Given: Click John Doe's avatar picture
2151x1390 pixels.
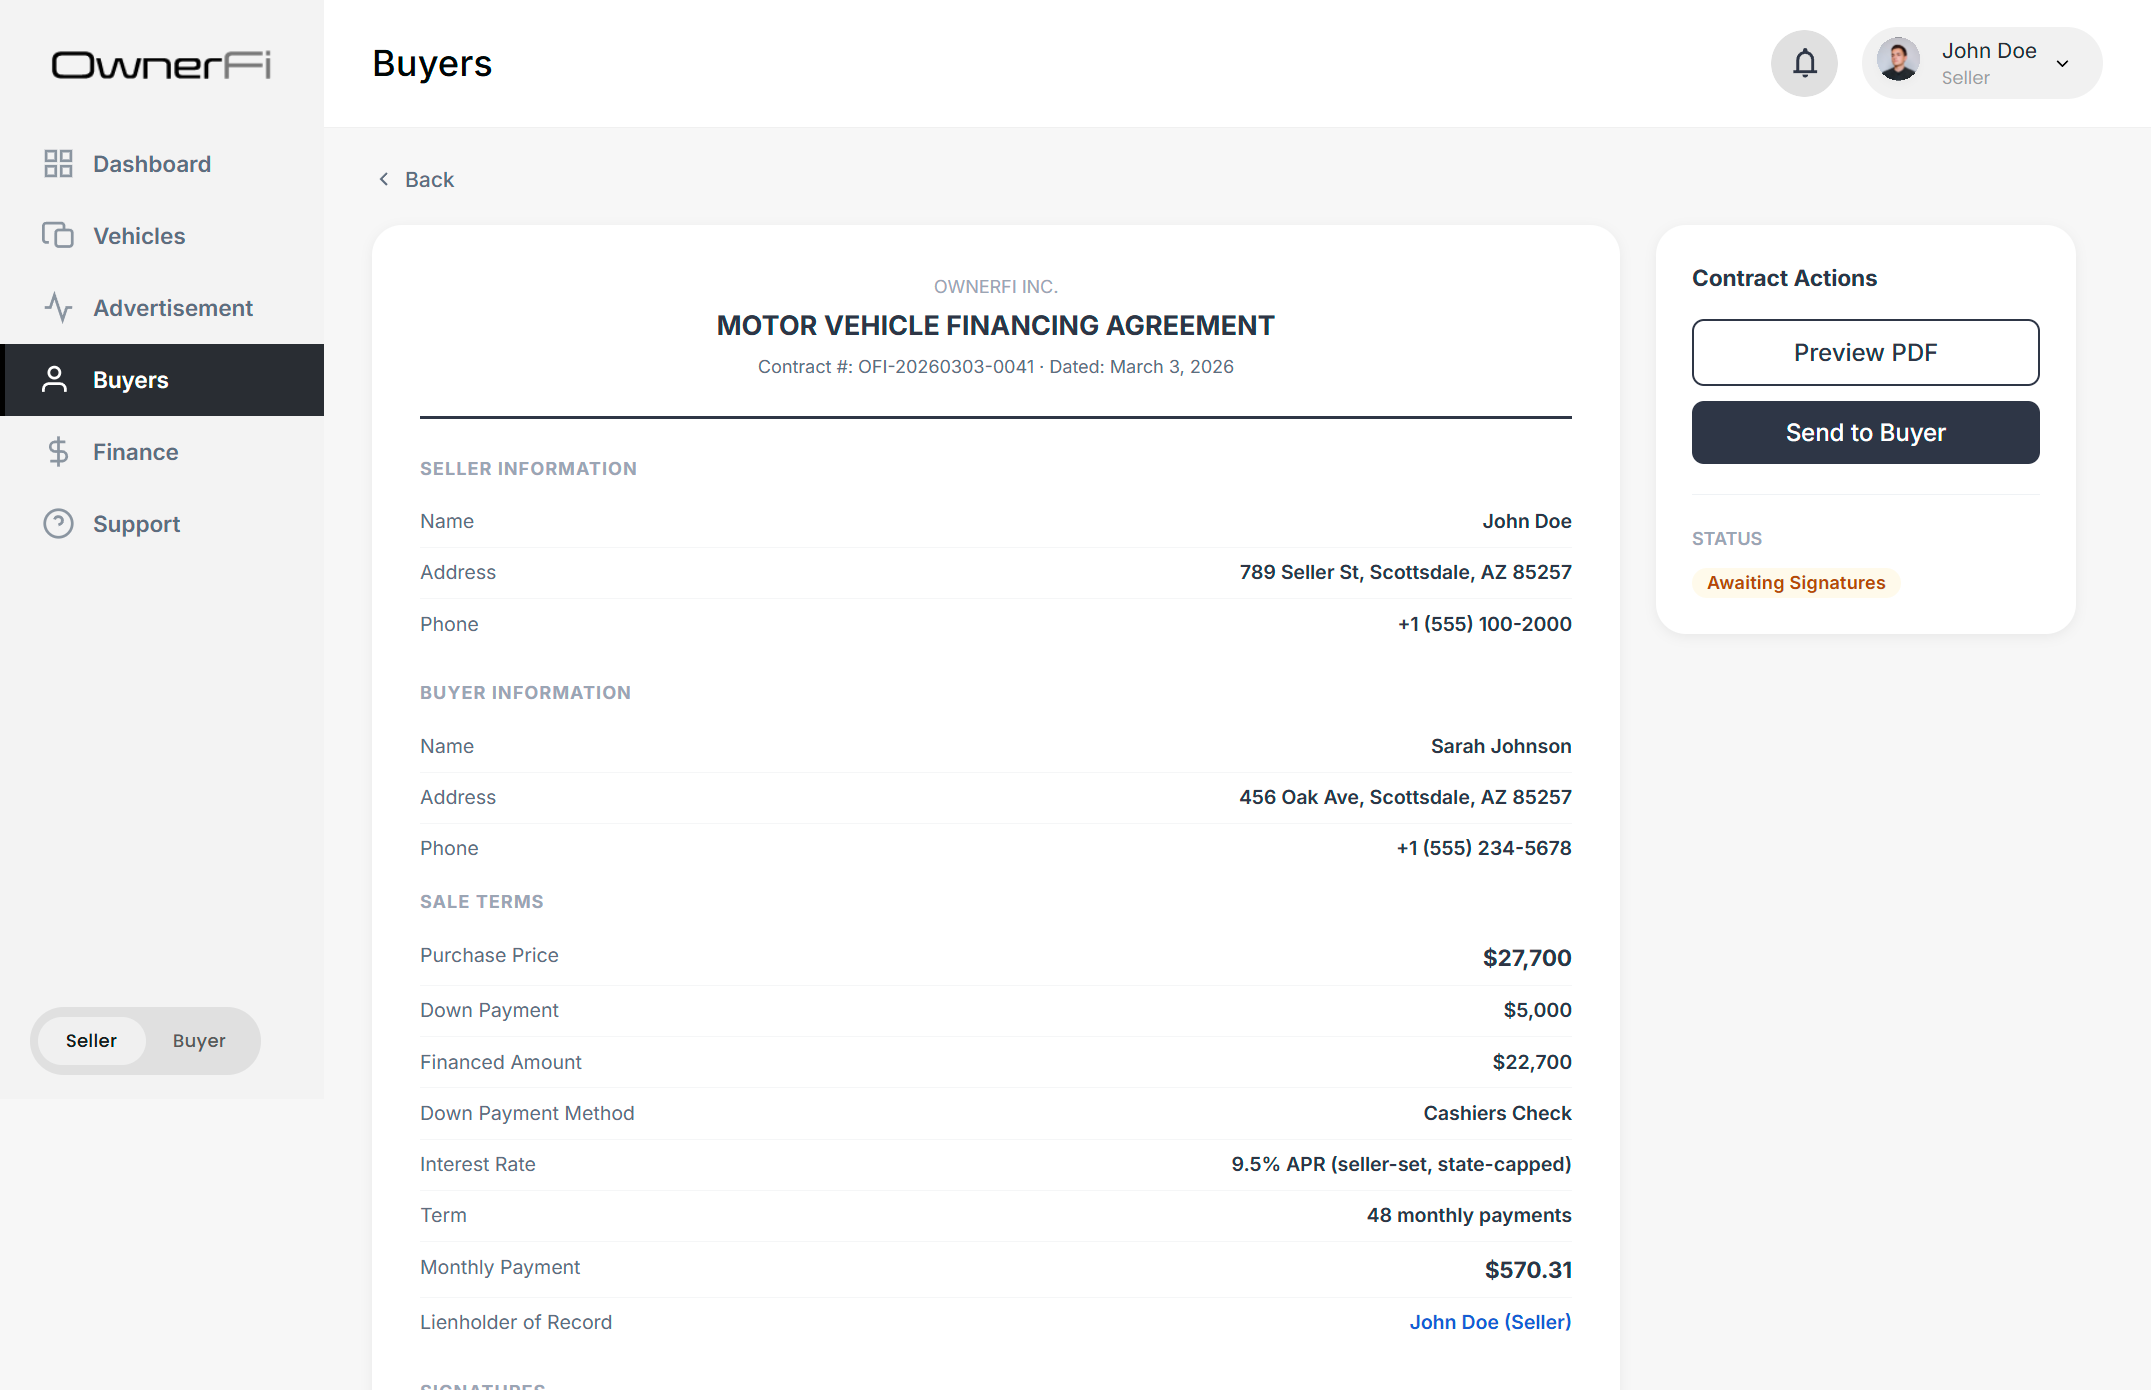Looking at the screenshot, I should (1898, 60).
